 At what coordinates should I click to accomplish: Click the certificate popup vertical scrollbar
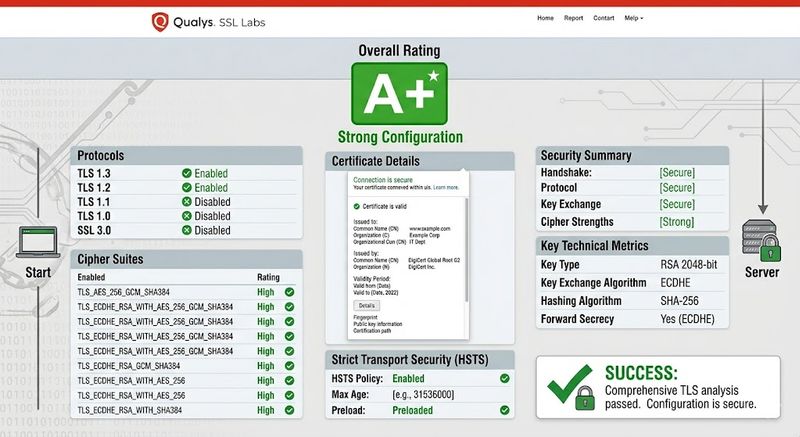(466, 250)
